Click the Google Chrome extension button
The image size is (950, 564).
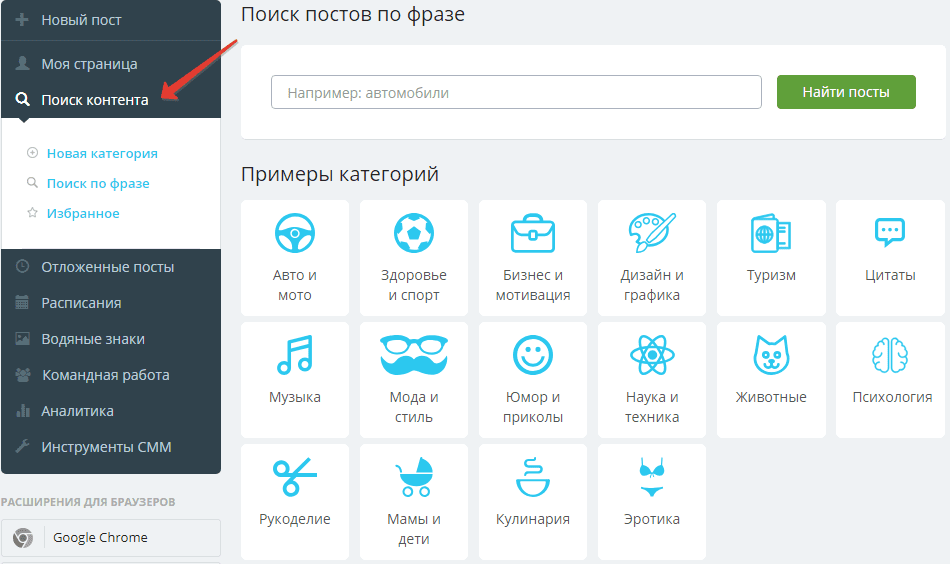[100, 537]
